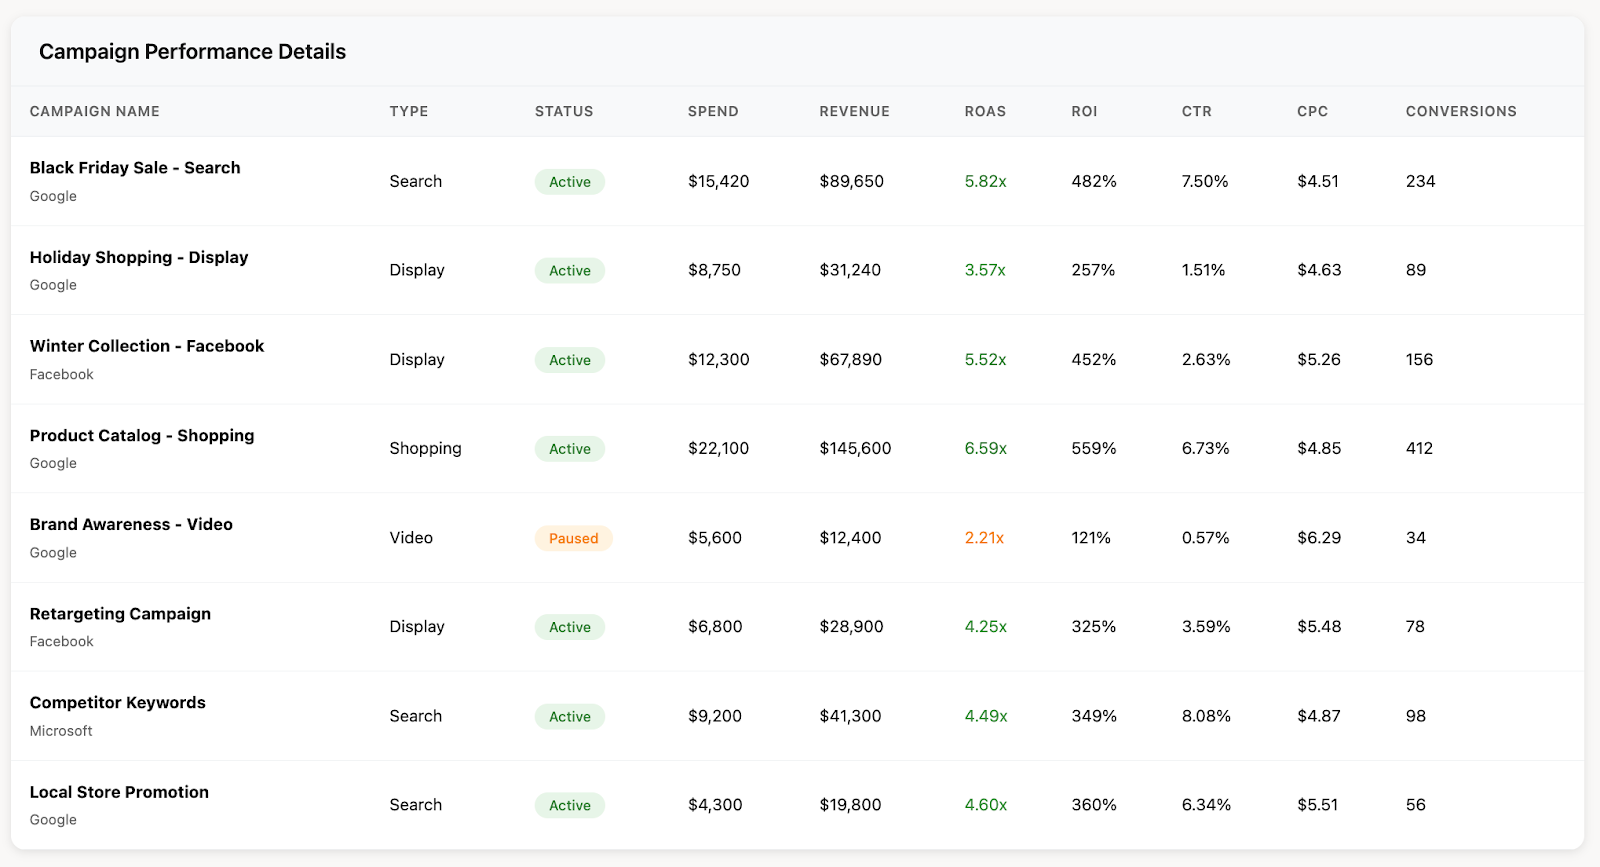
Task: Click the REVENUE column header
Action: tap(855, 111)
